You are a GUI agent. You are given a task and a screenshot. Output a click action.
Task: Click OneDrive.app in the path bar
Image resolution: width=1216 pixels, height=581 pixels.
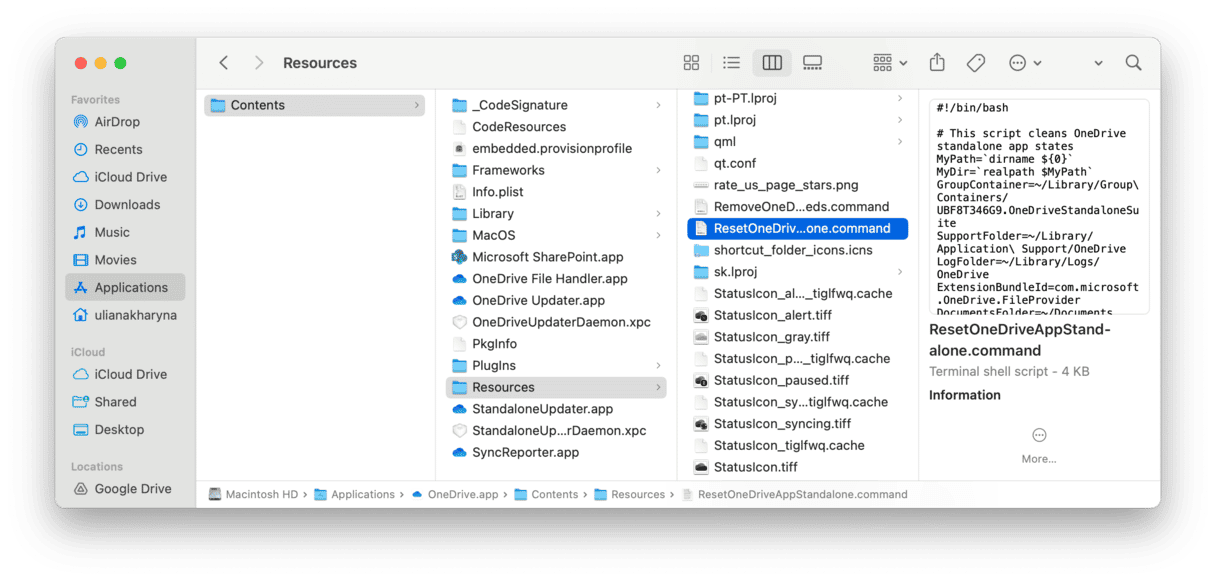[457, 494]
